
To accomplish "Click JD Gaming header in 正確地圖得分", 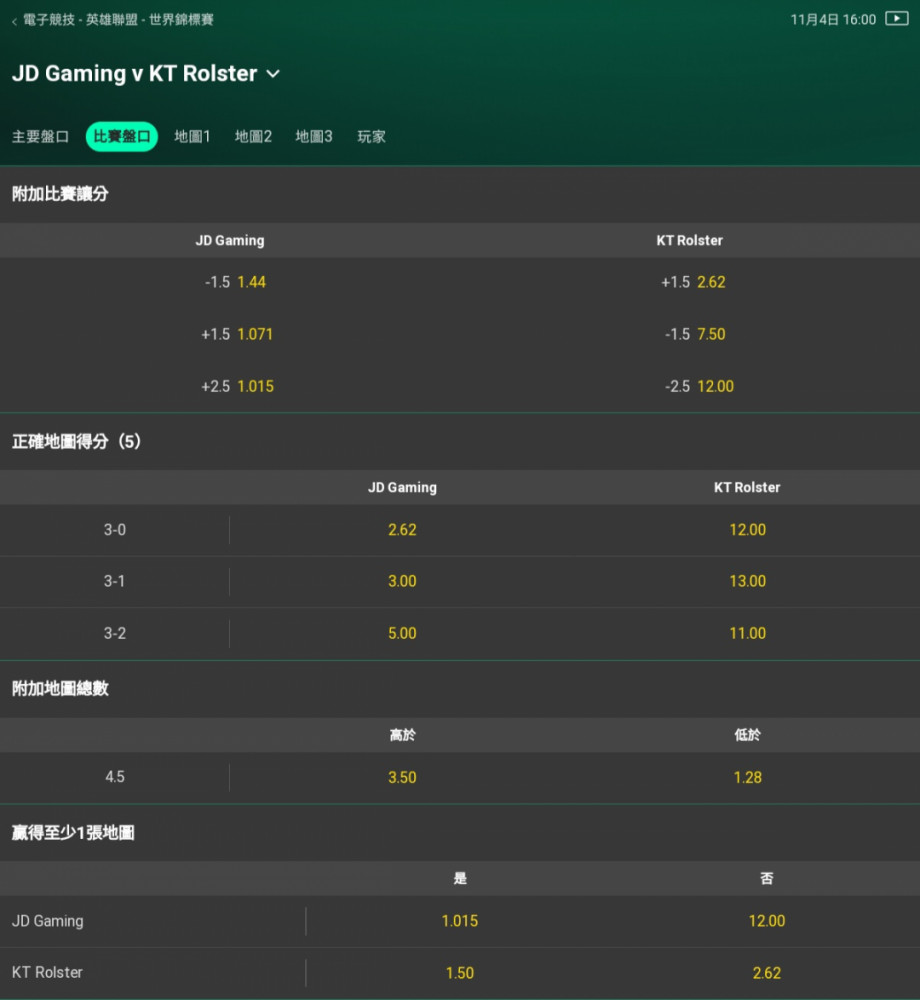I will point(402,488).
